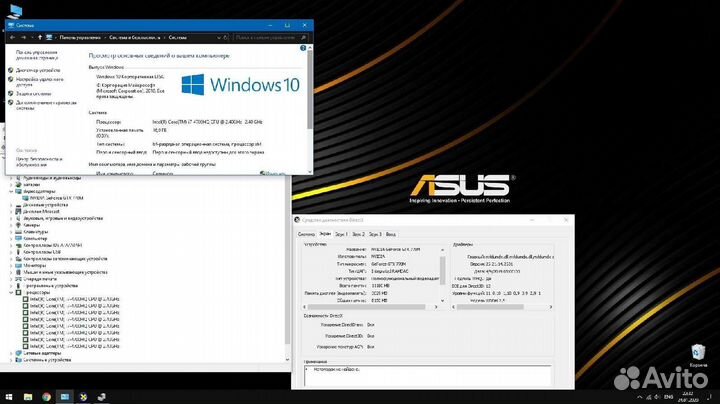Click the shield icon beside Device Manager link
Screen dimensions: 720x404
[x=11, y=70]
